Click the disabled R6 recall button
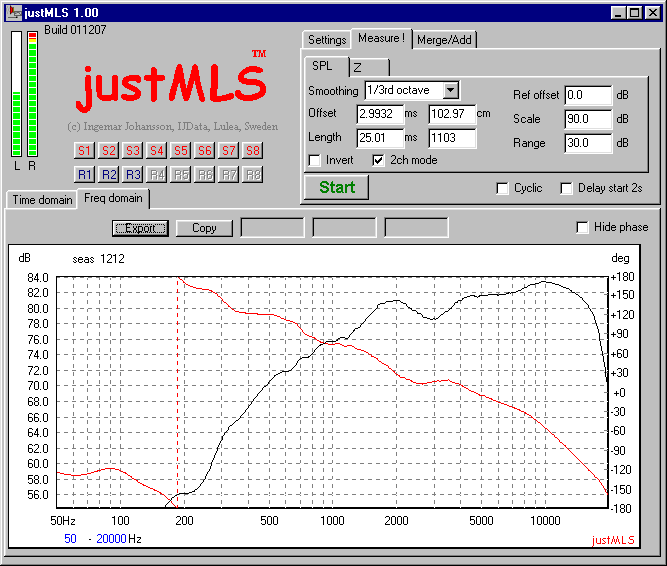Viewport: 667px width, 566px height. (204, 174)
